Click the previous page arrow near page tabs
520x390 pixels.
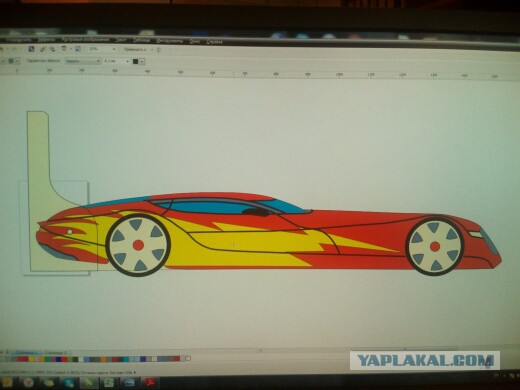[2, 352]
